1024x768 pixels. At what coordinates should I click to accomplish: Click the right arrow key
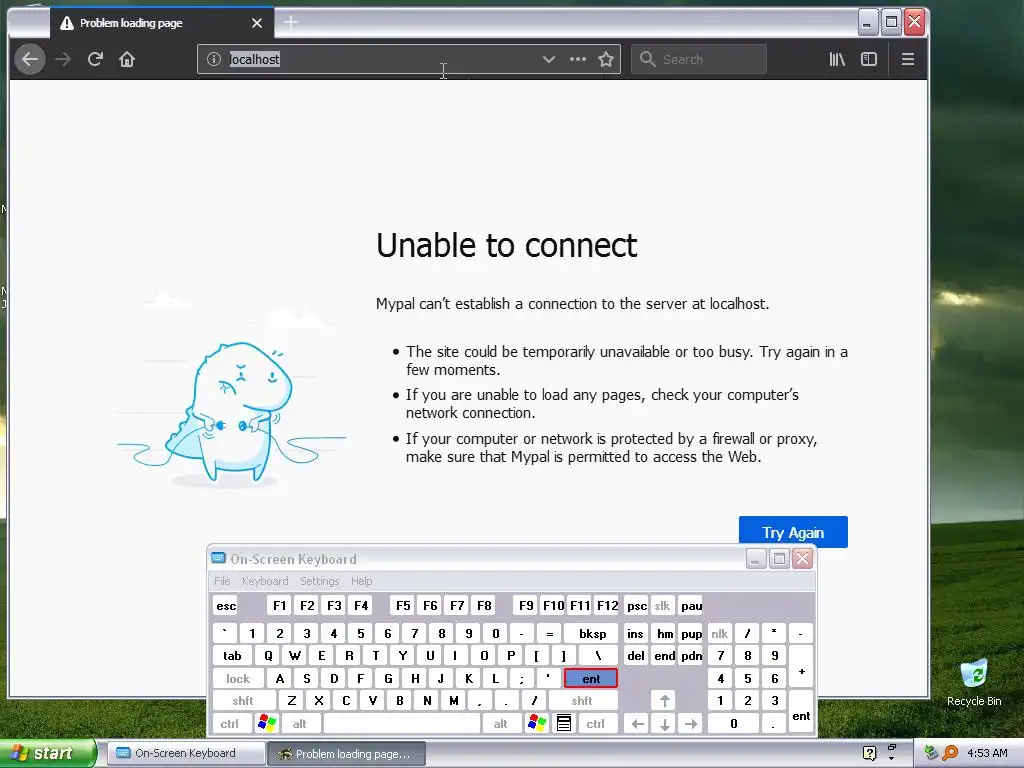(x=691, y=724)
